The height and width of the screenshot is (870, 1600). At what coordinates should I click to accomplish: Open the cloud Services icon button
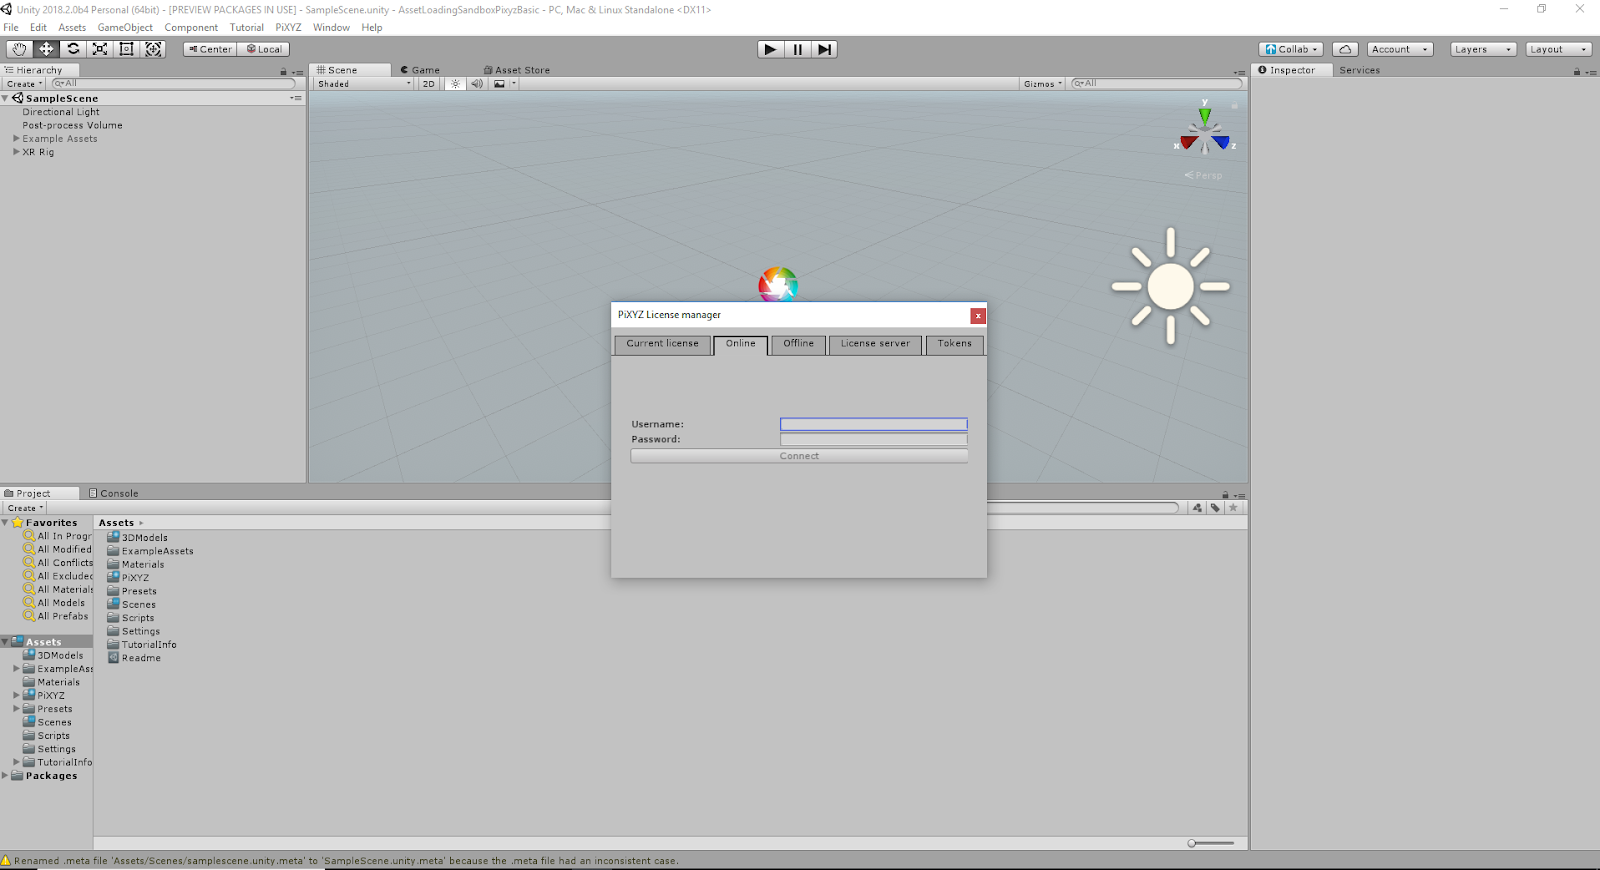[1345, 49]
